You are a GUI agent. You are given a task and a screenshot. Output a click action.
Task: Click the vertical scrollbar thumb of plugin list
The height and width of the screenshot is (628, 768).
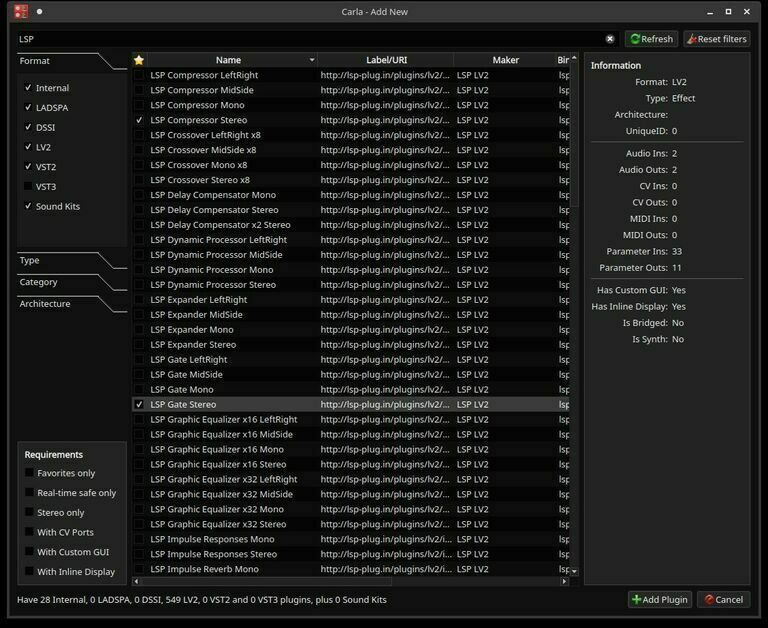coord(574,135)
